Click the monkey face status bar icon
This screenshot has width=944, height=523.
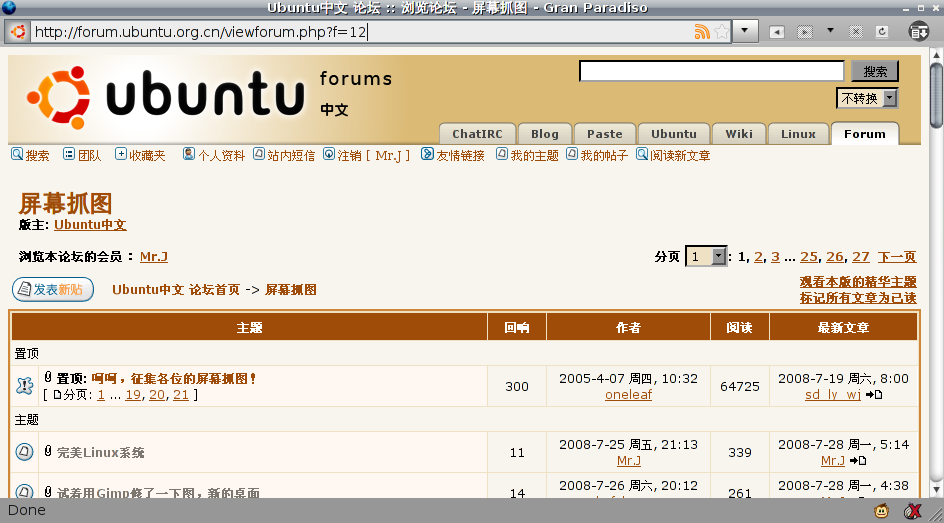click(x=881, y=511)
